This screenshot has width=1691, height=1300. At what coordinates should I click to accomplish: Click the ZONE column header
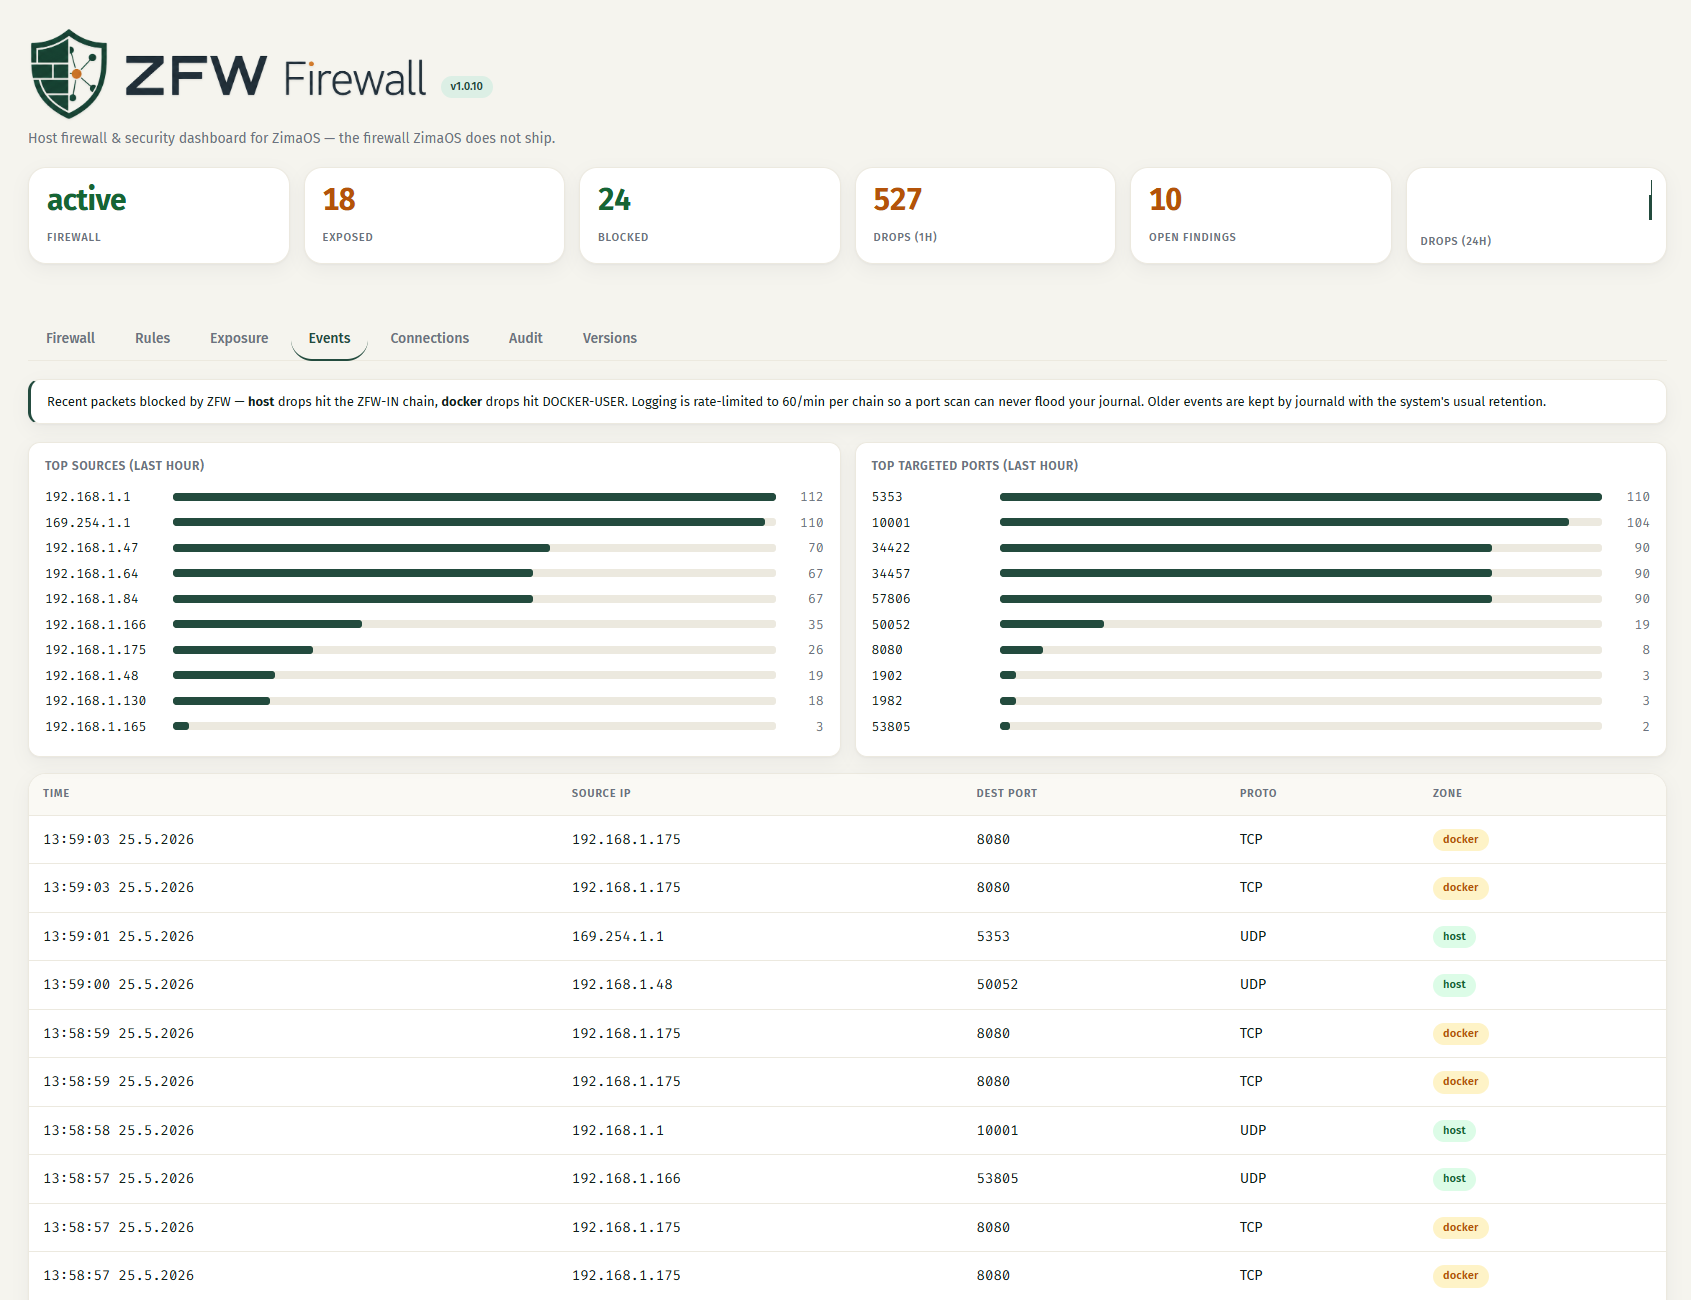[x=1447, y=793]
